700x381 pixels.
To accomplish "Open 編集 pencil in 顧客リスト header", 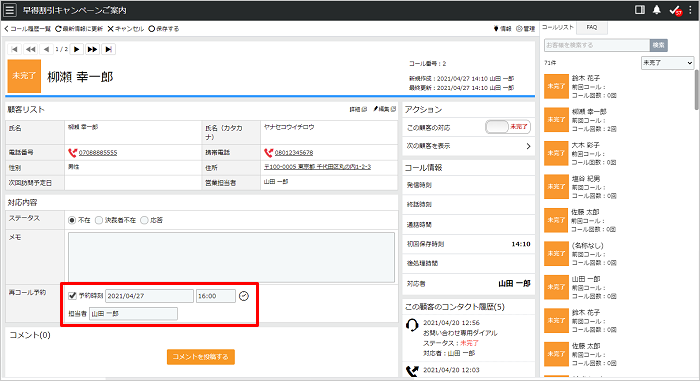I will tap(384, 109).
